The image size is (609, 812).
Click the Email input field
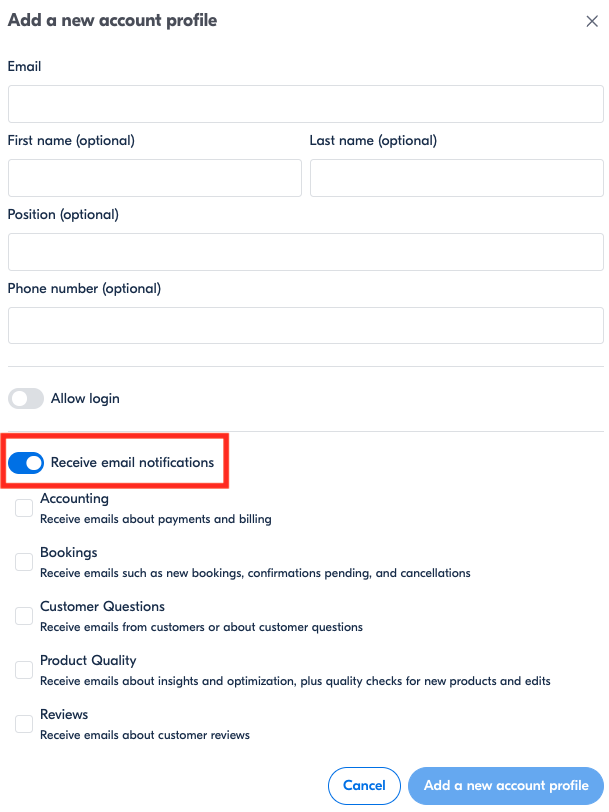point(305,104)
